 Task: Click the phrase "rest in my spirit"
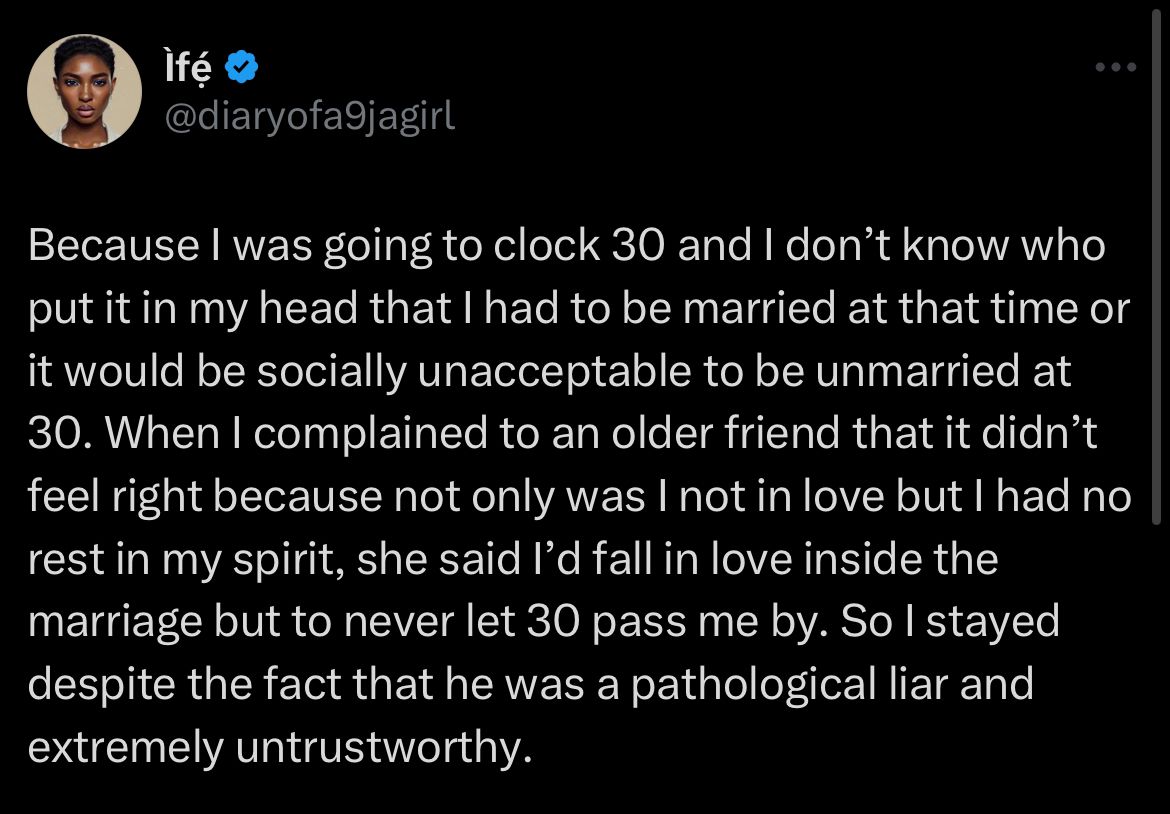pyautogui.click(x=186, y=560)
